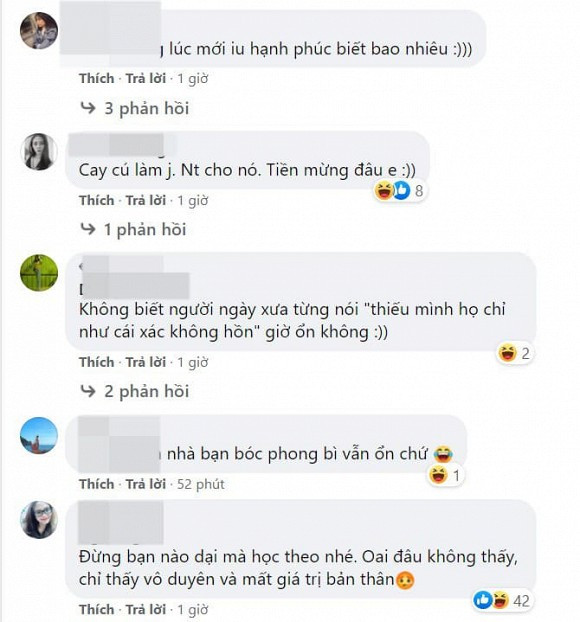Screen dimensions: 580x622
Task: Open profile photo of first commenter
Action: (39, 31)
